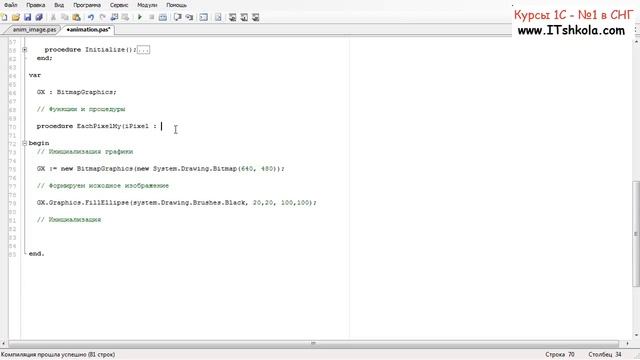Click 'Компиляция прошла успешно' status message
The image size is (640, 360).
point(58,355)
